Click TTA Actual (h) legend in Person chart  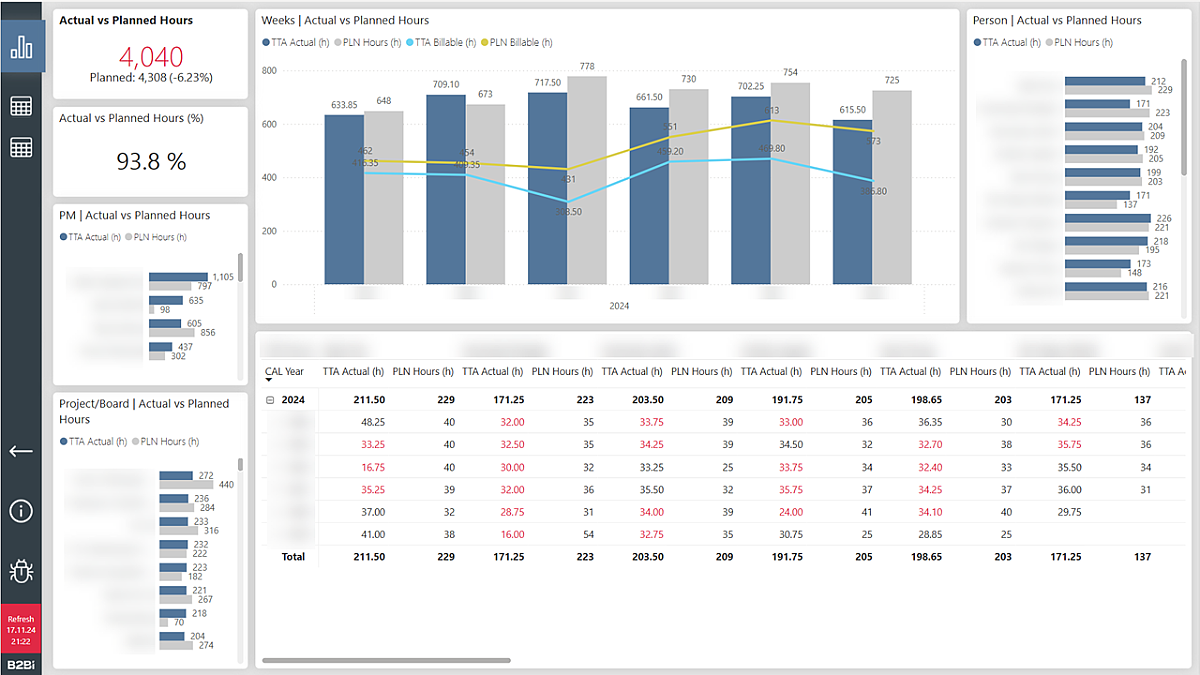pos(1008,42)
